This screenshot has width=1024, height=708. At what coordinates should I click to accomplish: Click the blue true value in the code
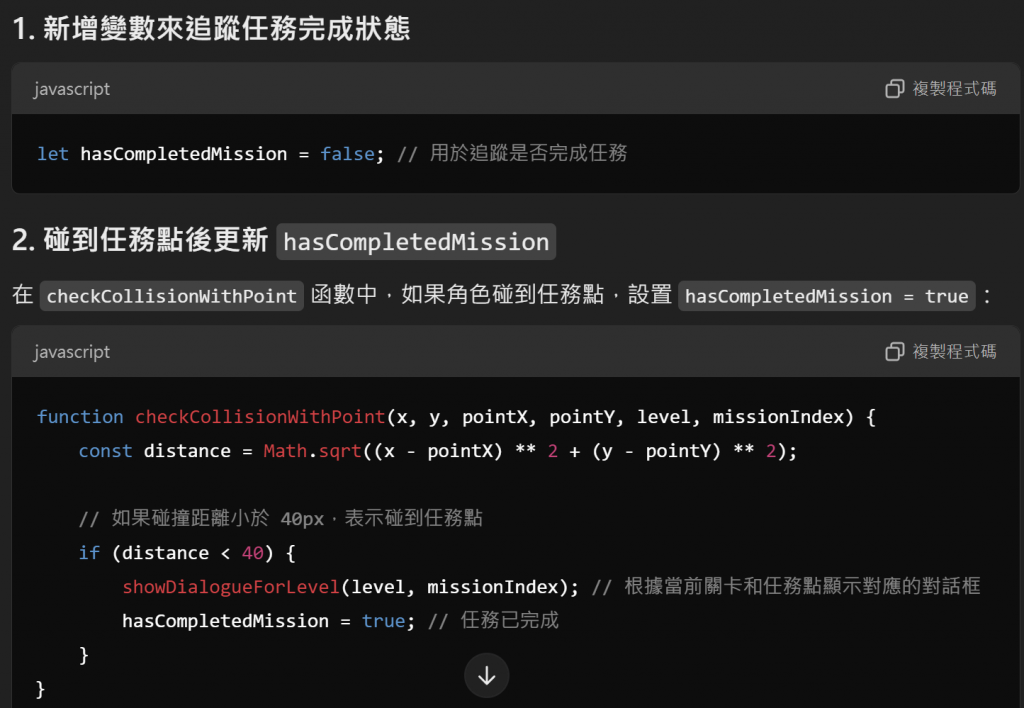click(x=384, y=620)
